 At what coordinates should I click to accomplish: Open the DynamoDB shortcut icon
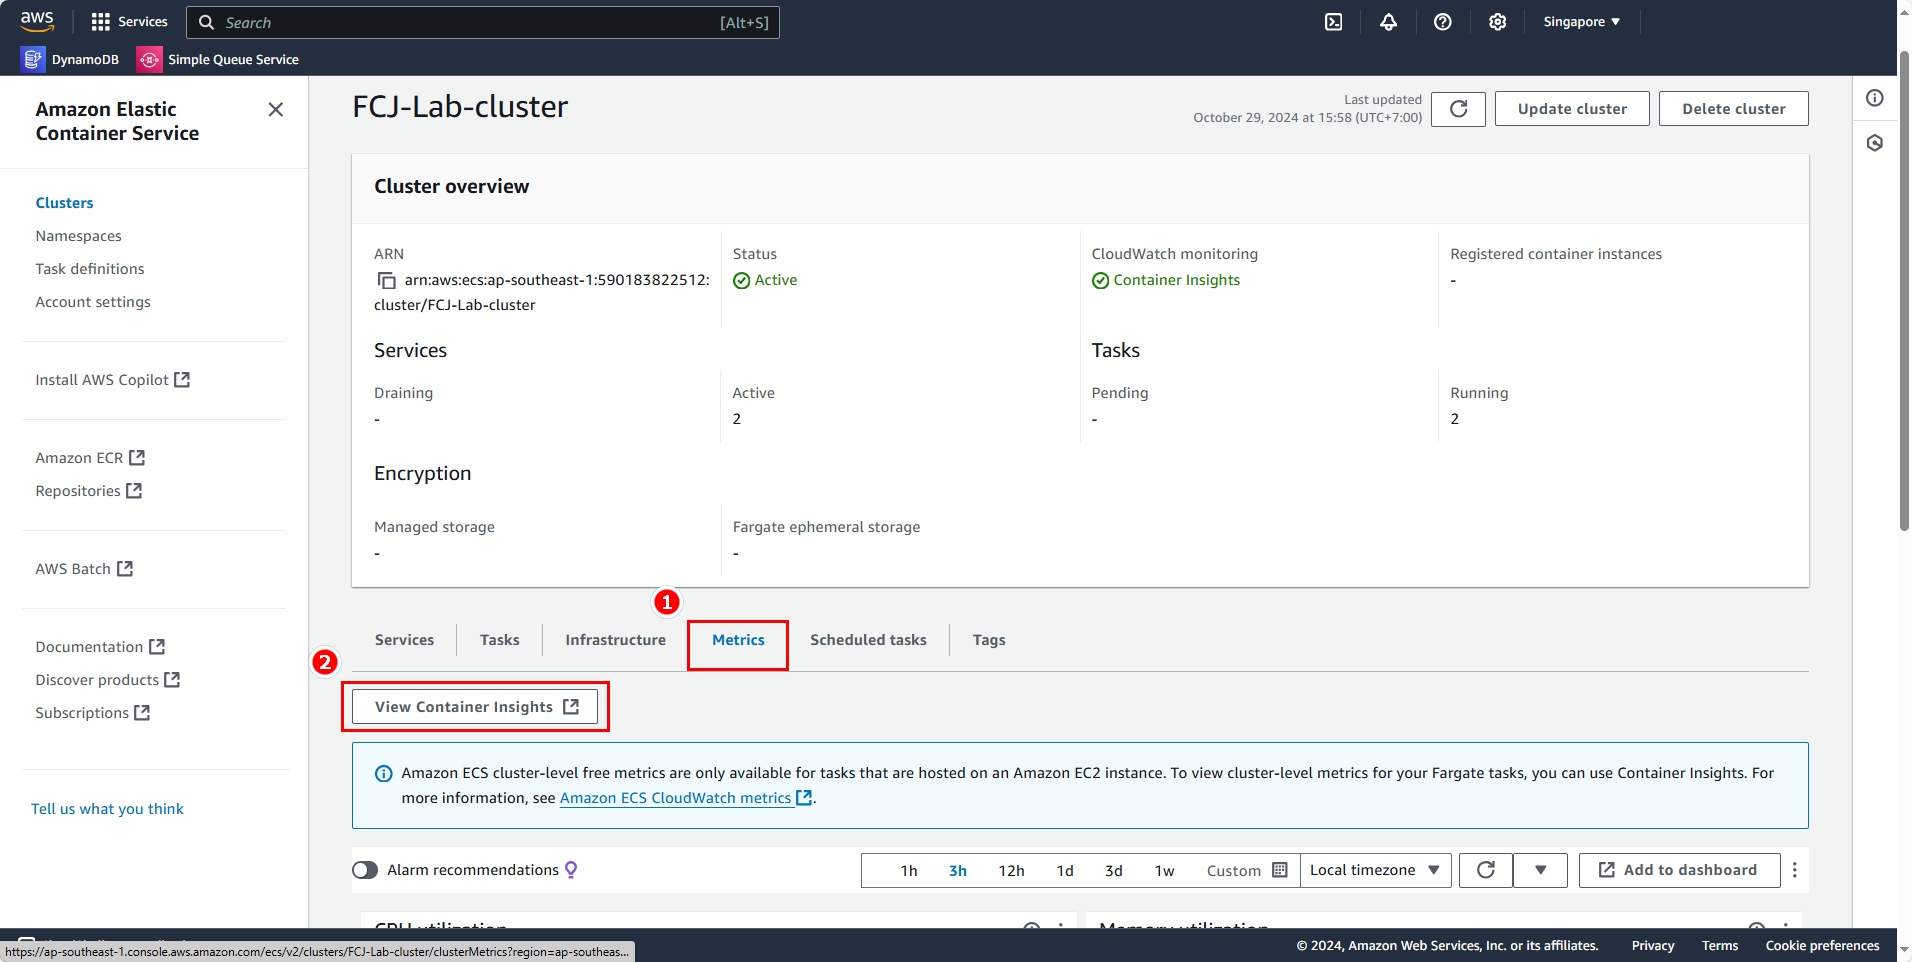[x=33, y=60]
